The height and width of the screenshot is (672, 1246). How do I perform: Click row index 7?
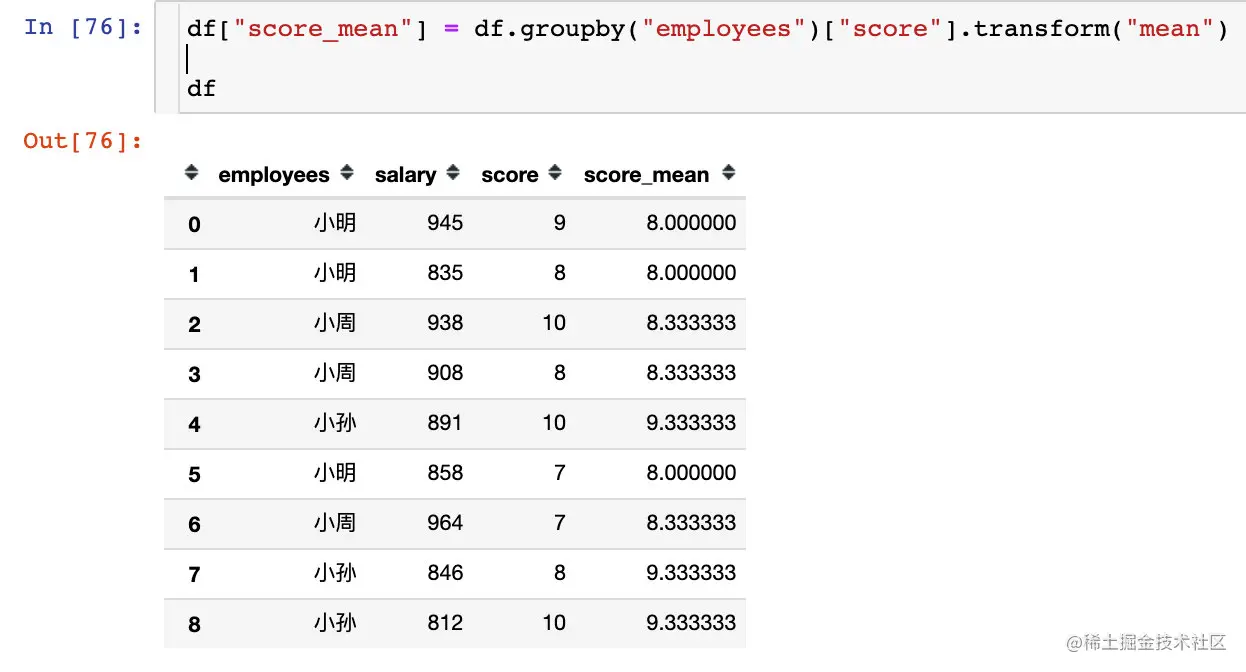[194, 575]
